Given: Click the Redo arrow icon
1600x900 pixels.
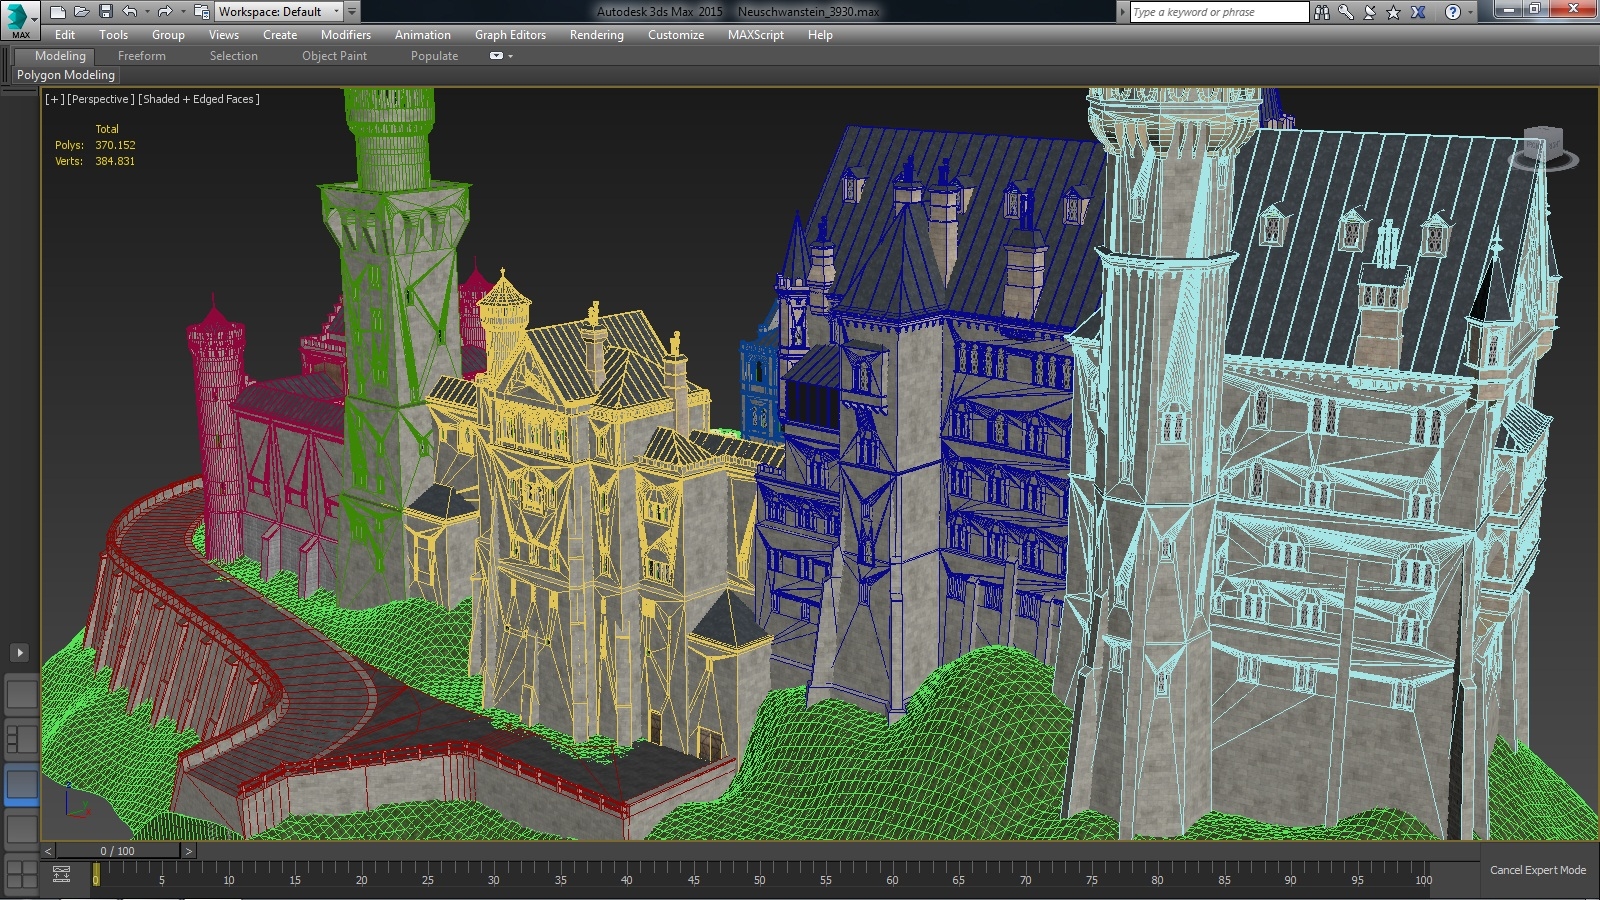Looking at the screenshot, I should [163, 11].
